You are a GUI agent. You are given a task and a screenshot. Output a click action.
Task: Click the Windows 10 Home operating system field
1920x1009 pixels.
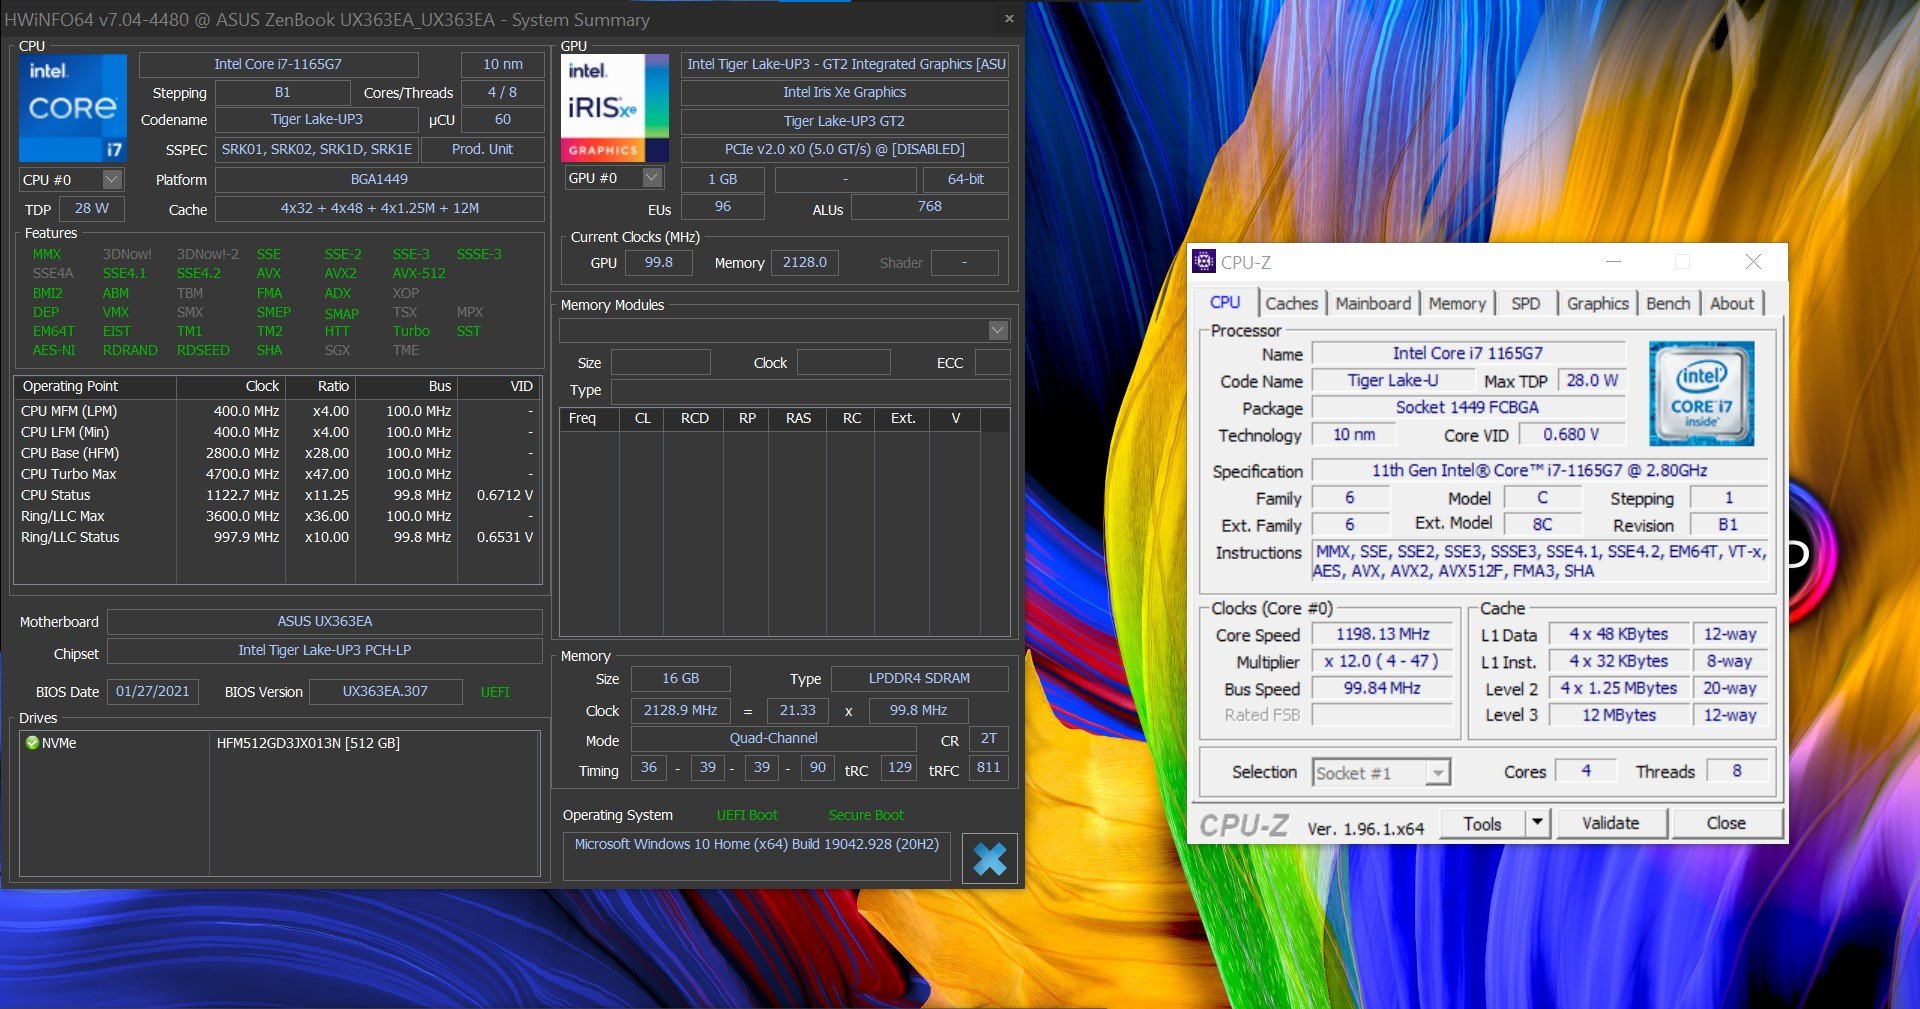pyautogui.click(x=756, y=856)
